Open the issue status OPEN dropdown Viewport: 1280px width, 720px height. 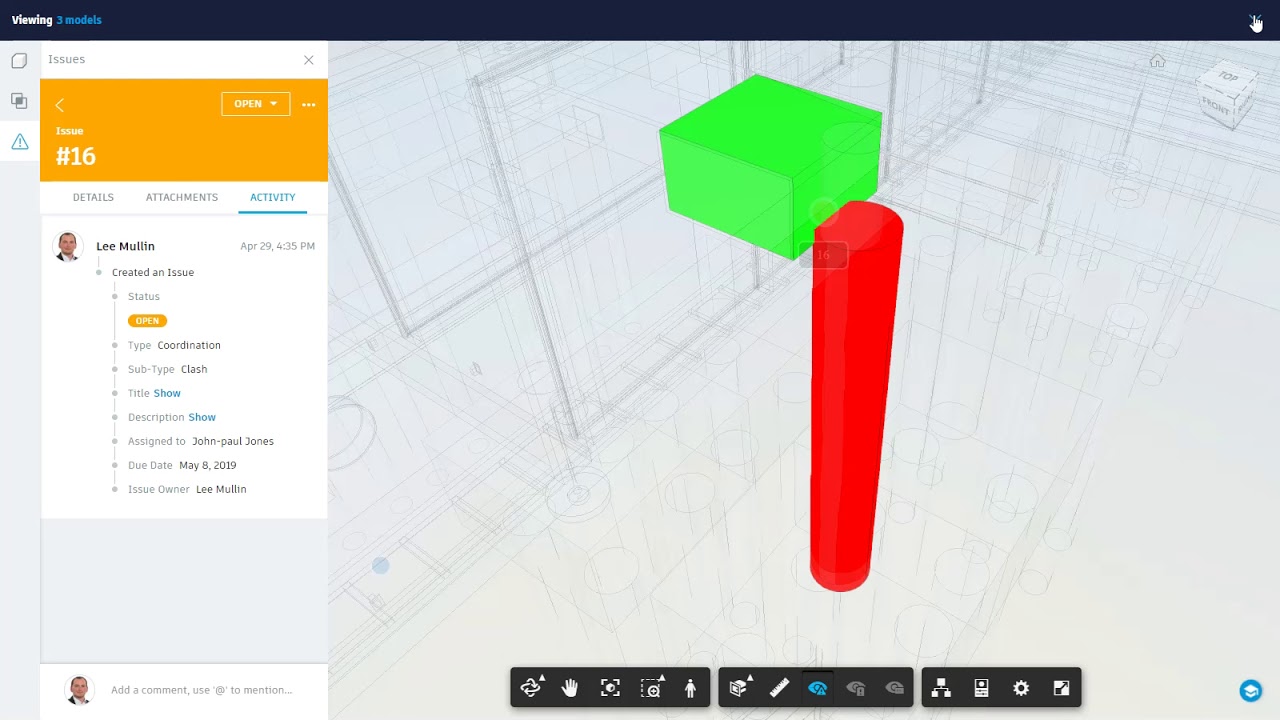[256, 104]
